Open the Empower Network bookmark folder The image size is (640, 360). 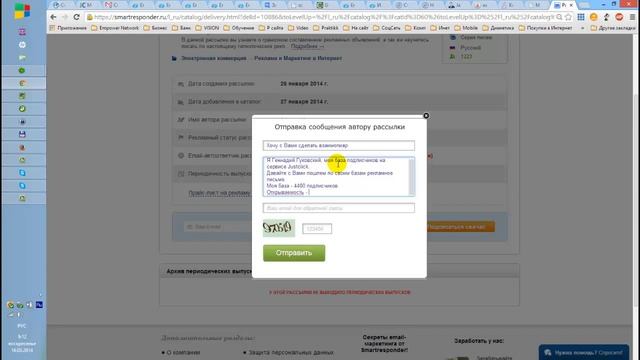[x=115, y=28]
